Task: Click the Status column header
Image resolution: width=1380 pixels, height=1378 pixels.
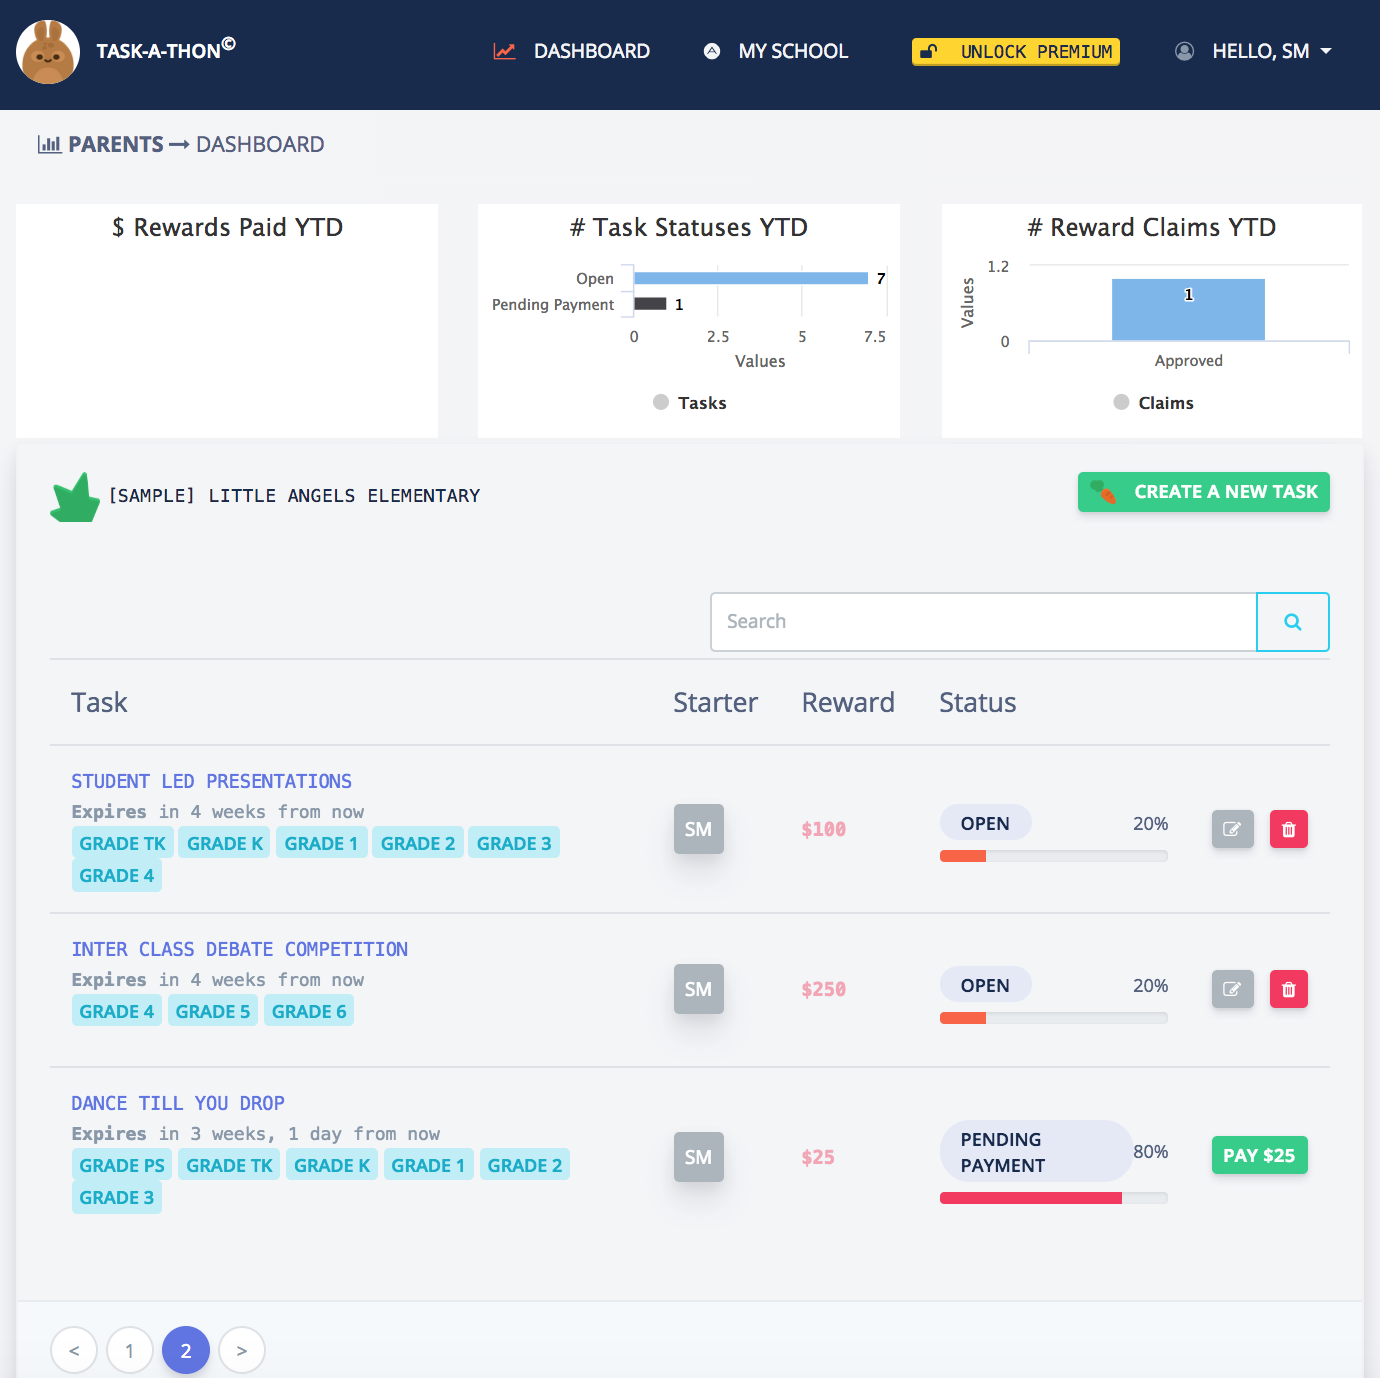Action: [978, 702]
